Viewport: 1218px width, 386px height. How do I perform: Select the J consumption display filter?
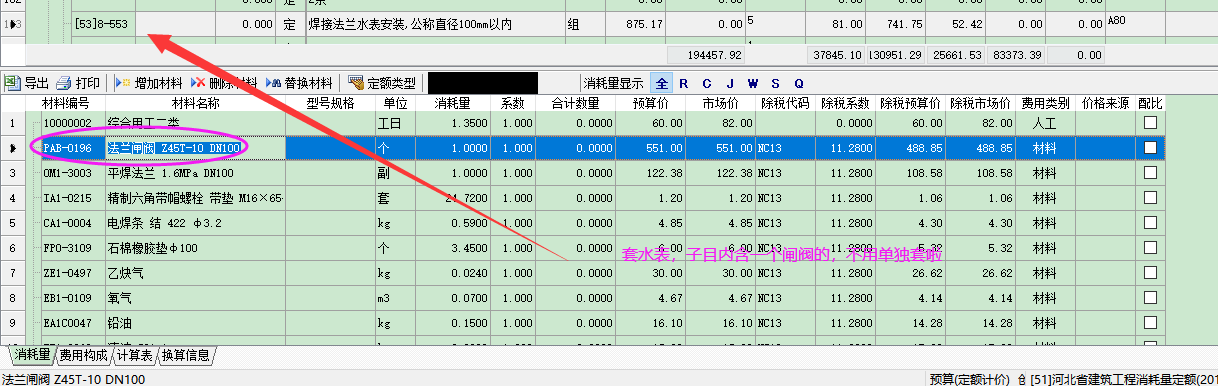tap(730, 83)
